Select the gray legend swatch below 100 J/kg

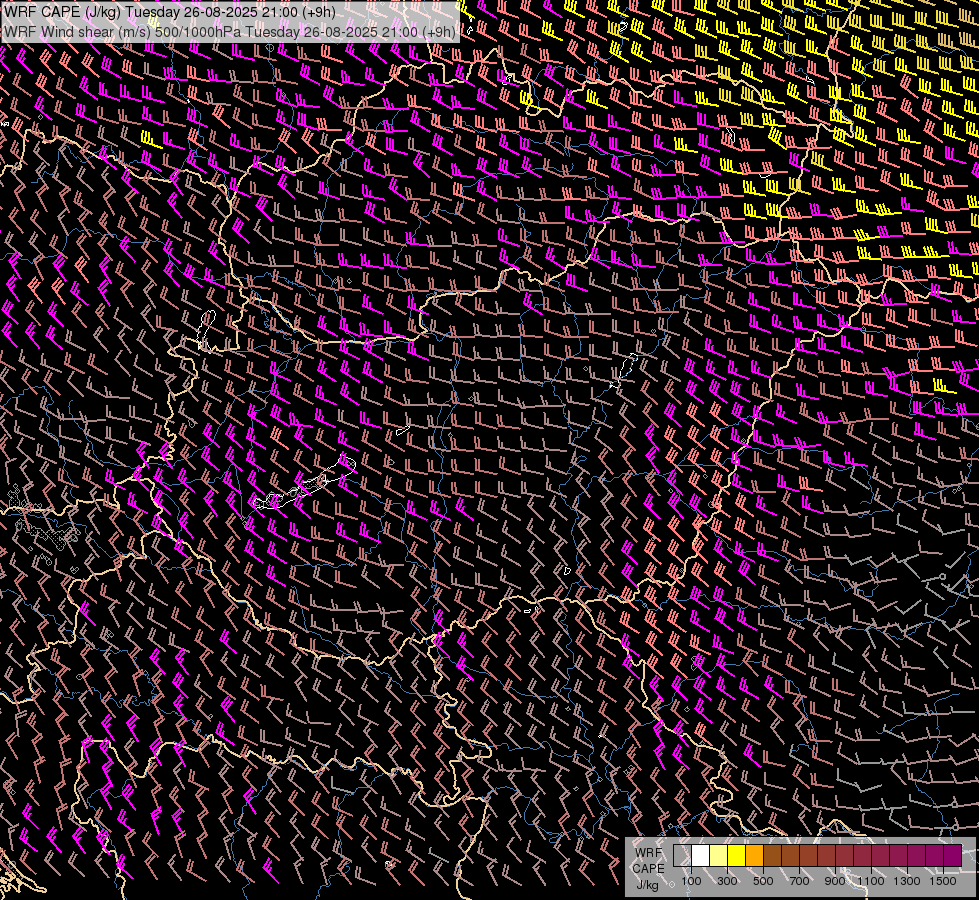[682, 855]
